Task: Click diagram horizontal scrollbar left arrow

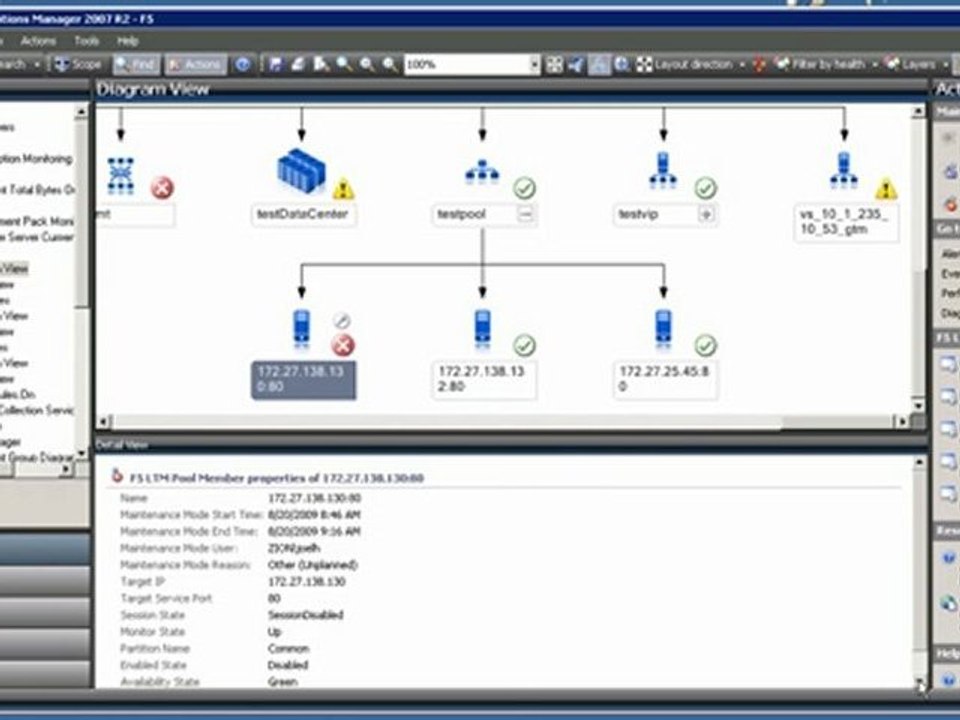Action: pyautogui.click(x=103, y=421)
